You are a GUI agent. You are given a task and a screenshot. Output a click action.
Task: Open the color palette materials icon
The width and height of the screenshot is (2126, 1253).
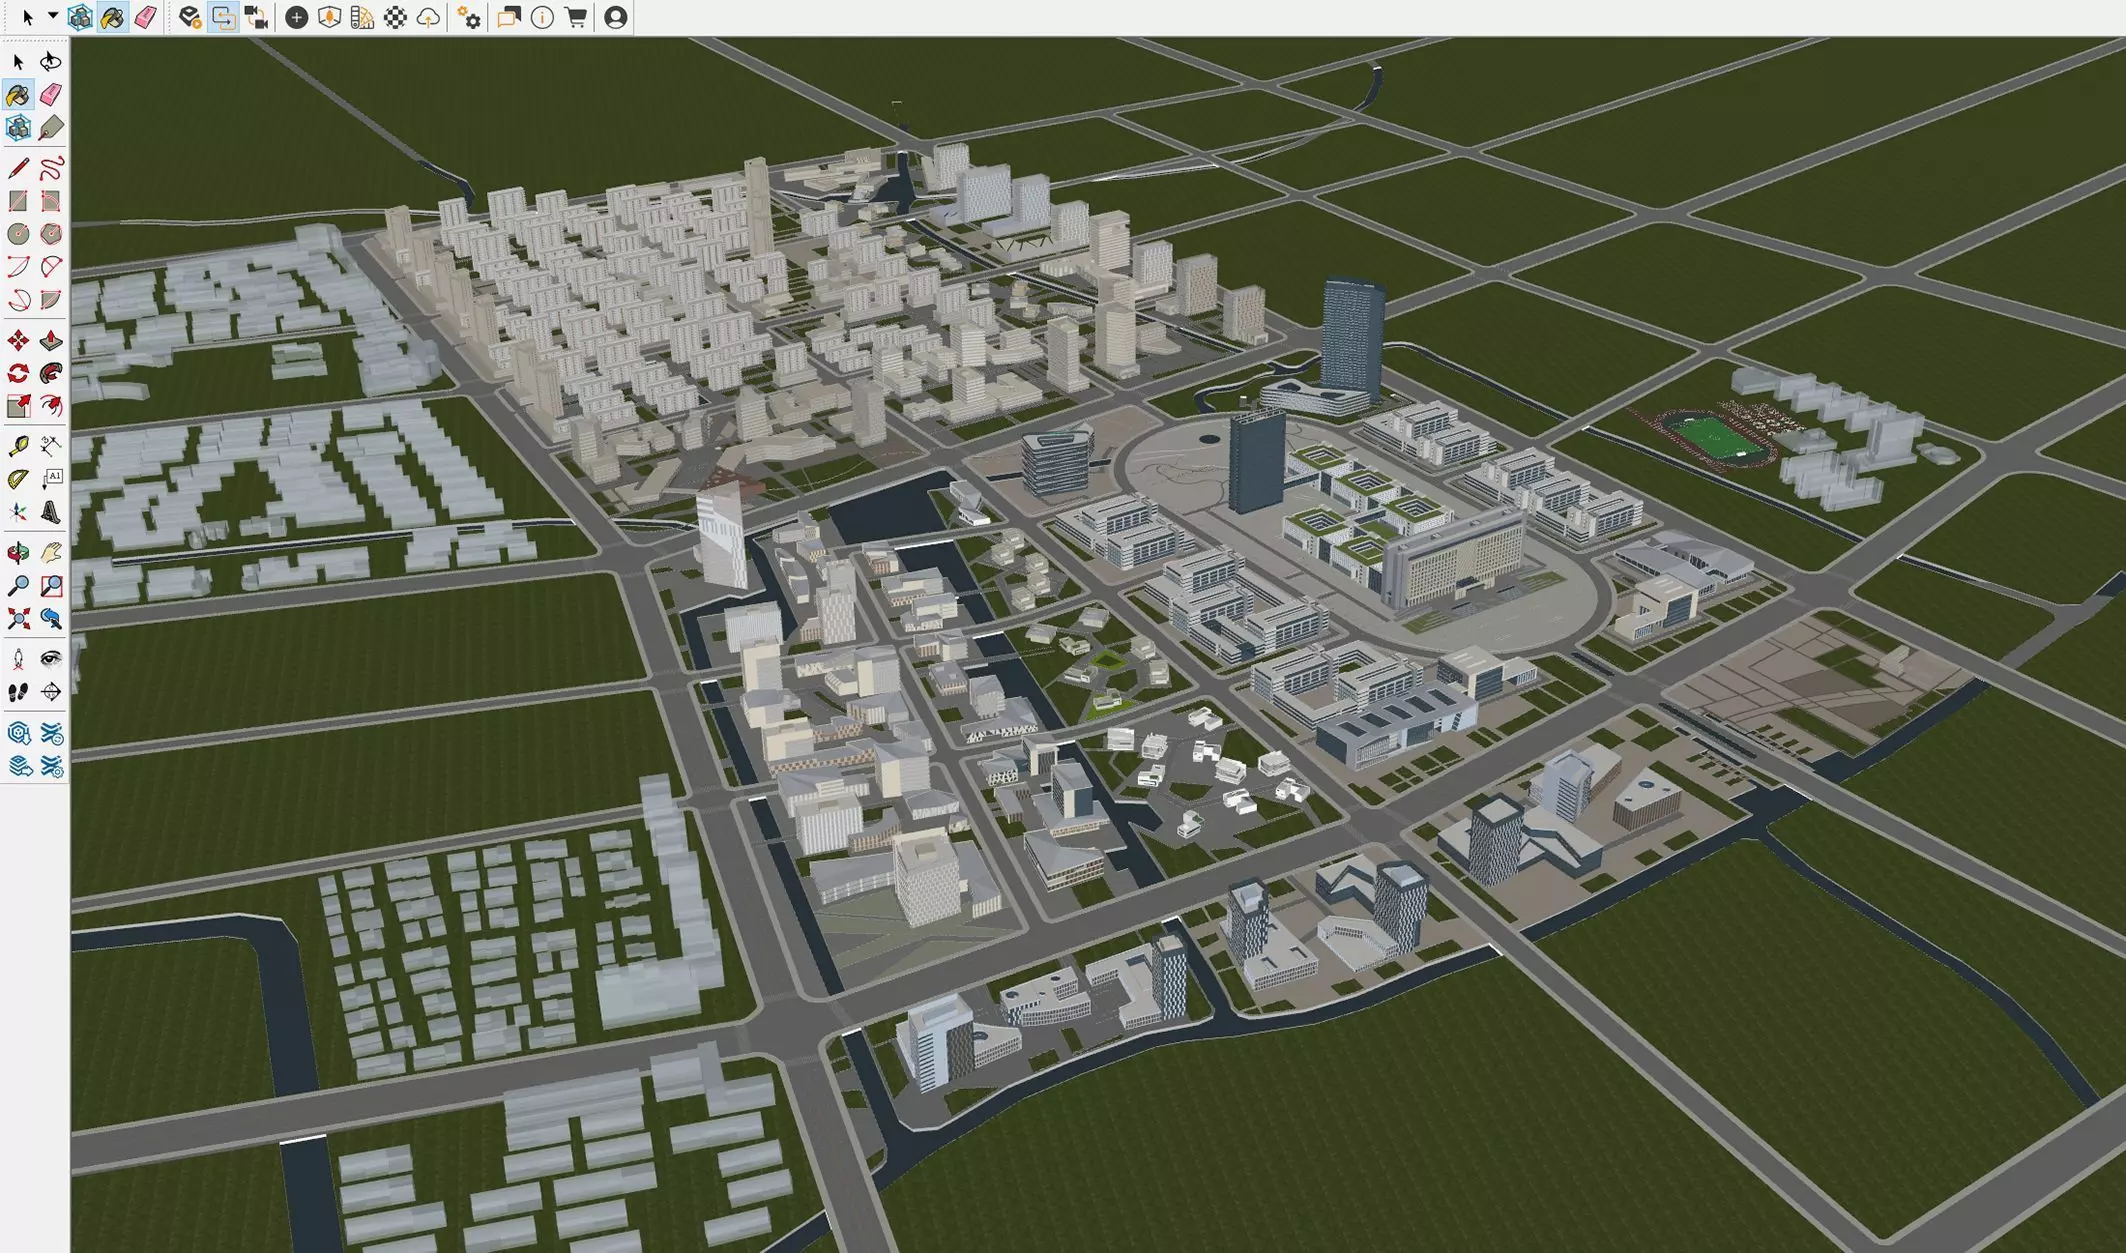coord(362,17)
